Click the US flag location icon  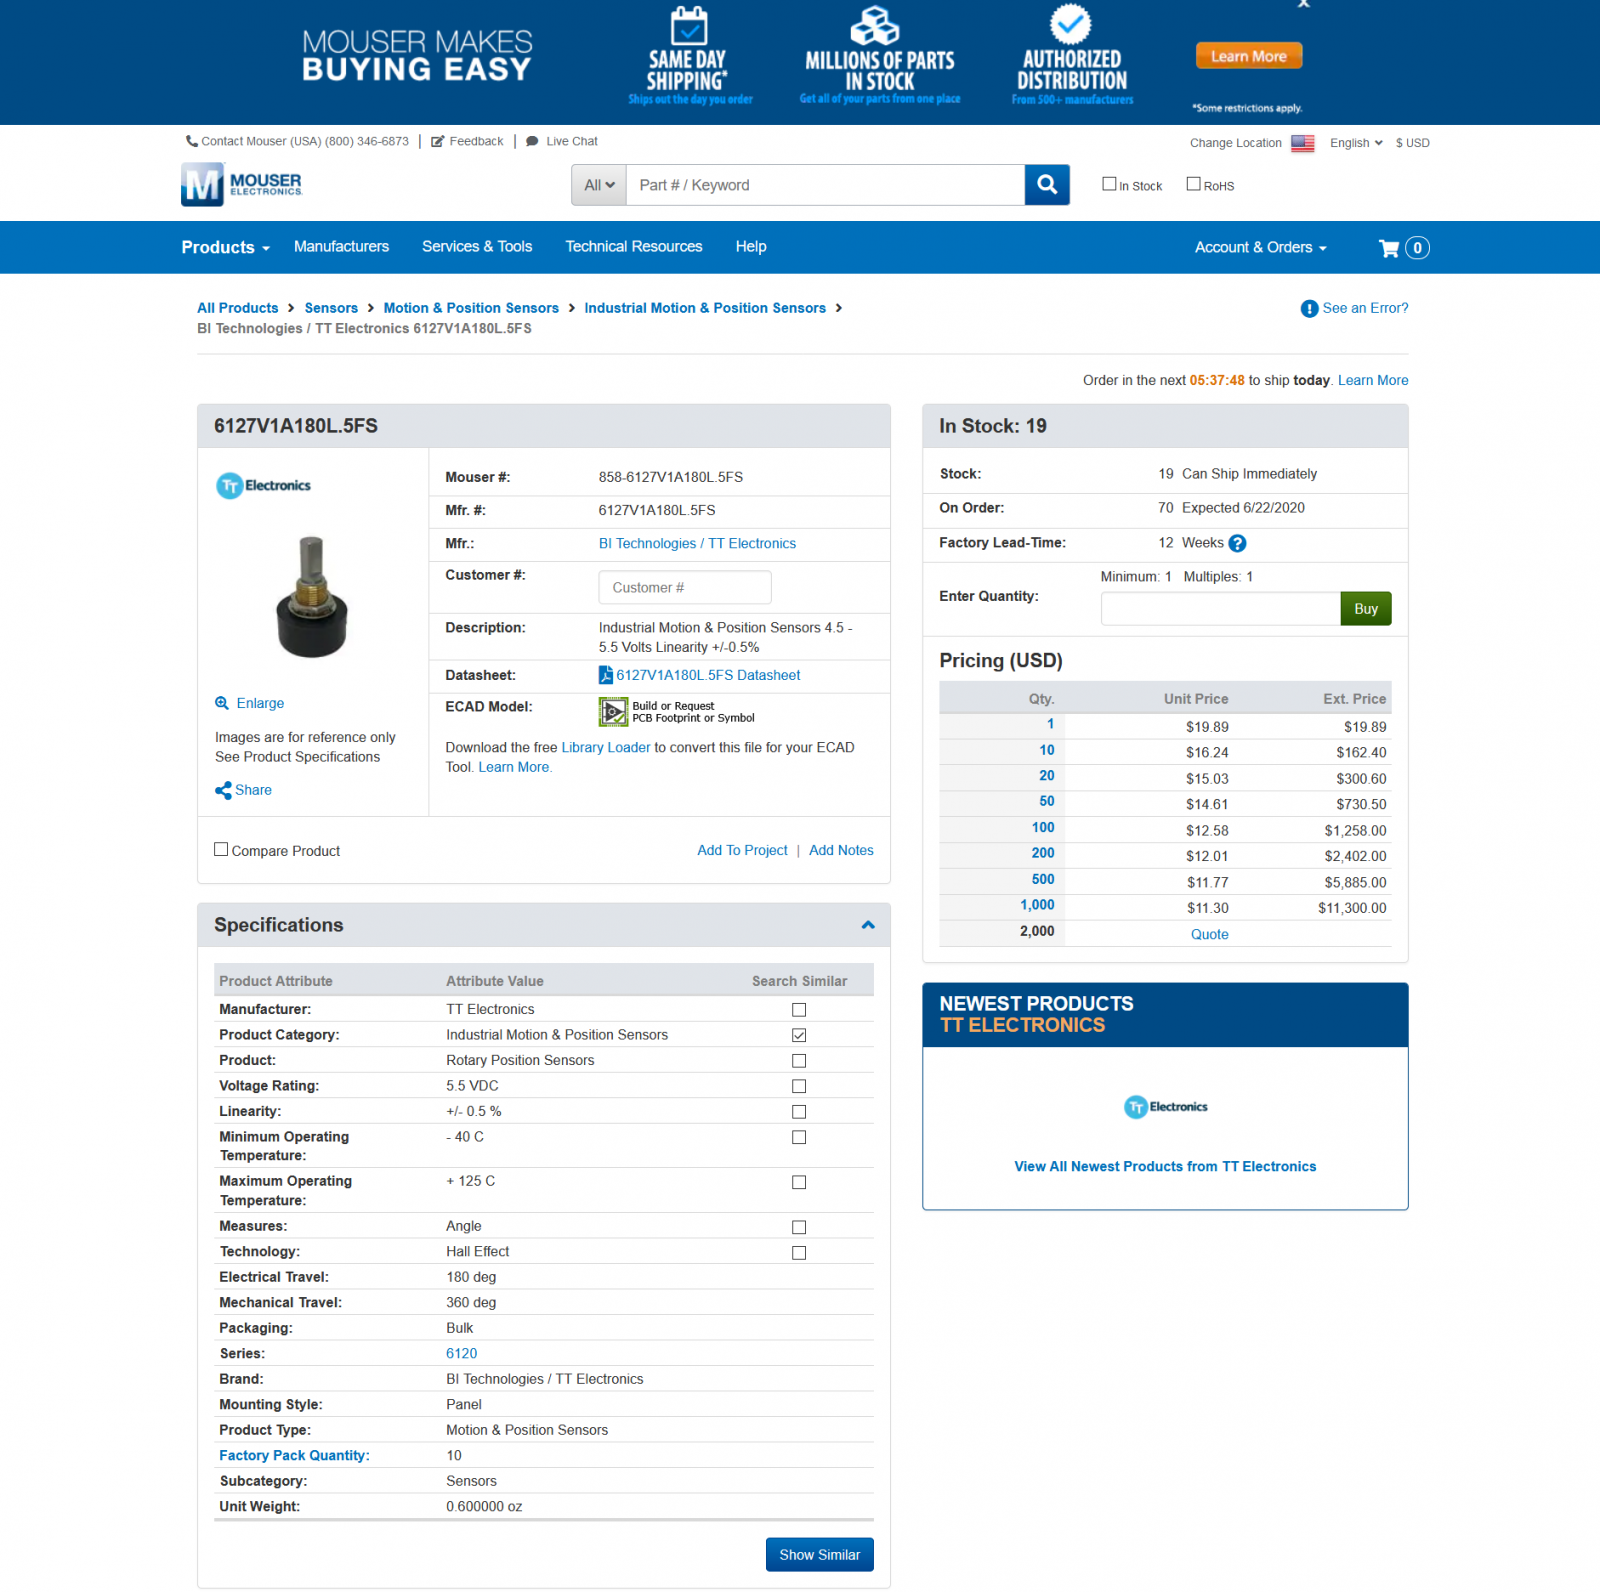(1302, 143)
